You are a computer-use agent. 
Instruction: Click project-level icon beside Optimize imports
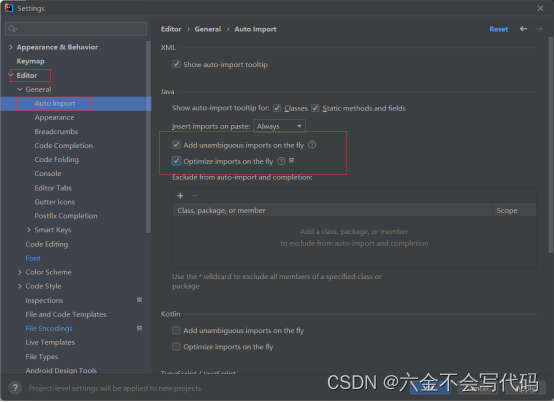tap(291, 161)
